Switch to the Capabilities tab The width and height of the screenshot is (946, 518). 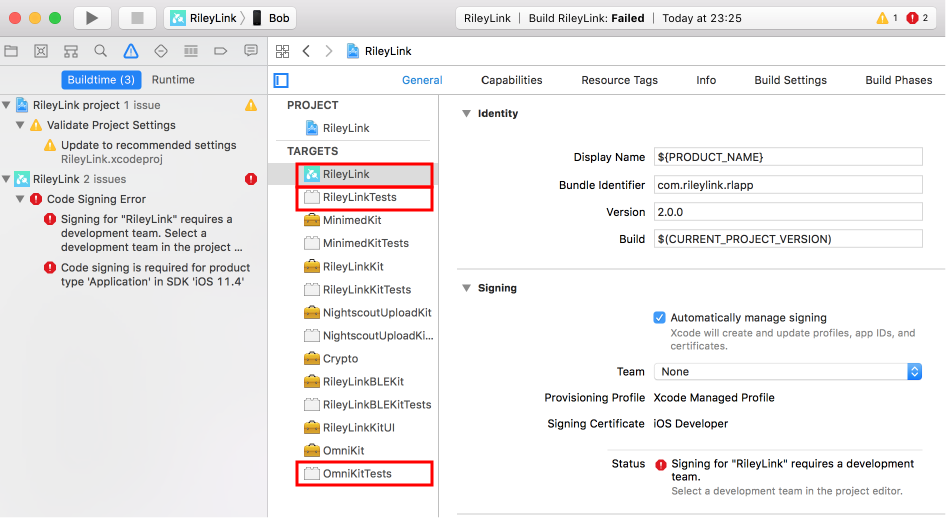tap(512, 80)
